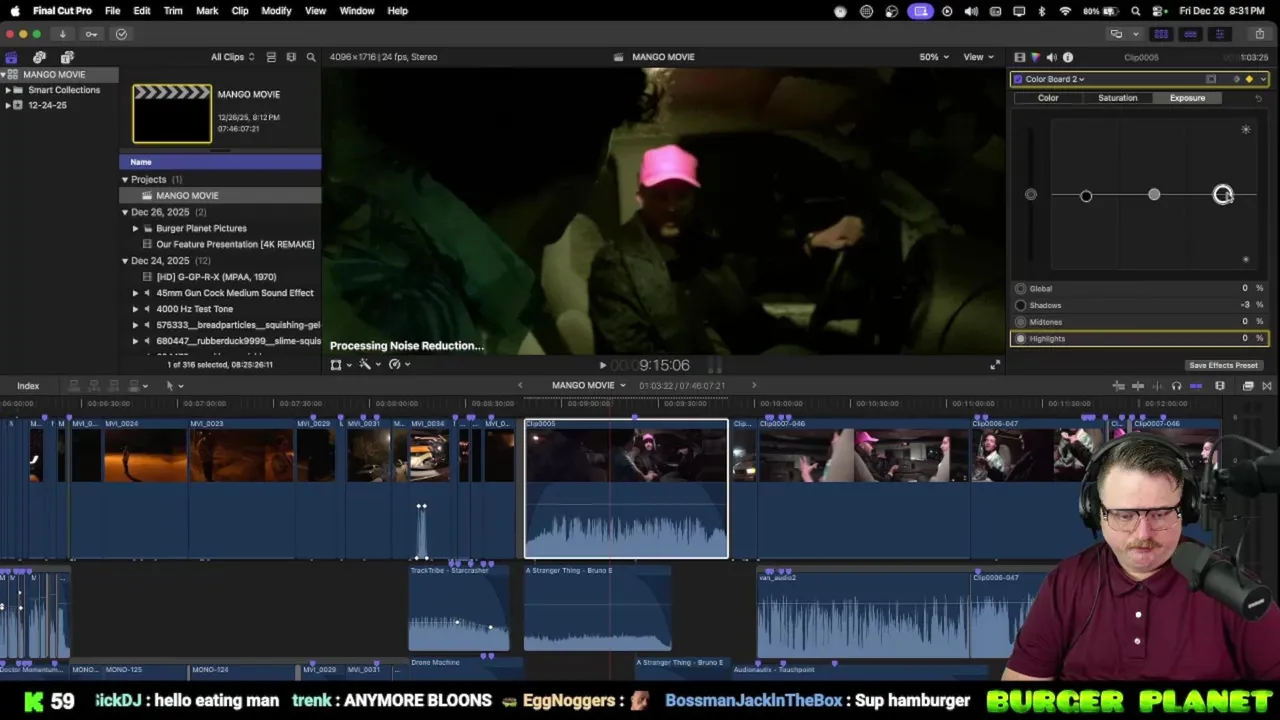Open the All Clips filter dropdown
The image size is (1280, 720).
tap(232, 57)
